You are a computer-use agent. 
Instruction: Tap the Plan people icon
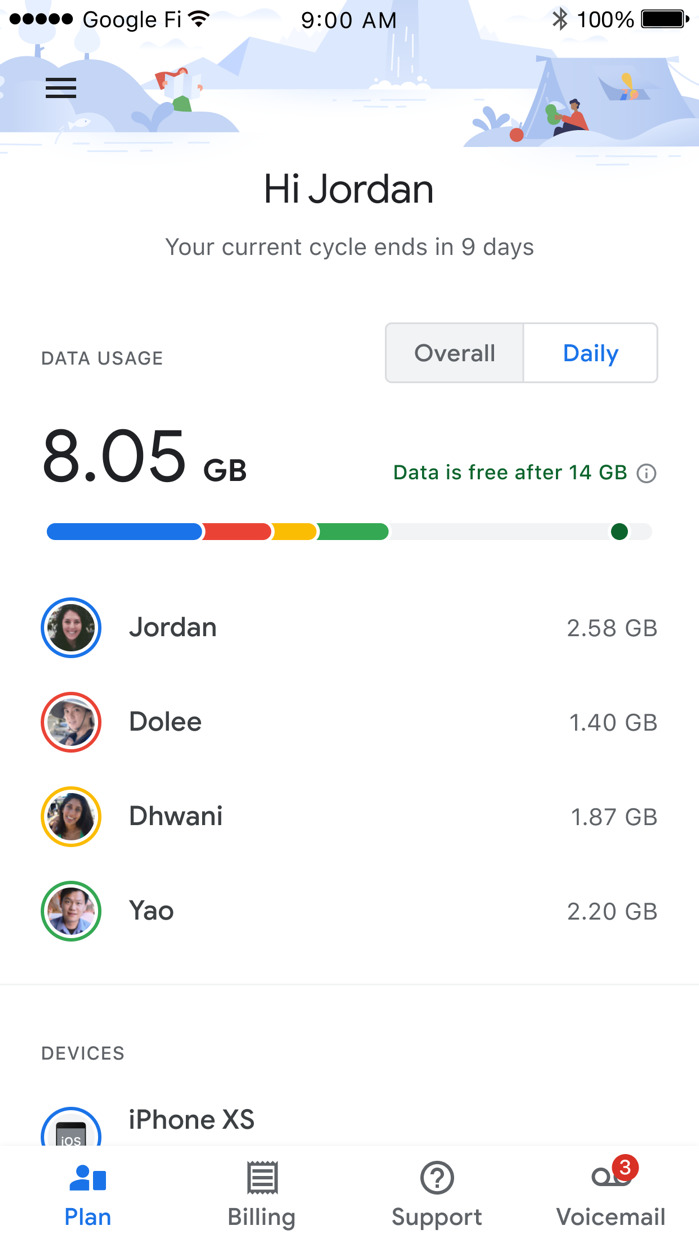point(88,1178)
